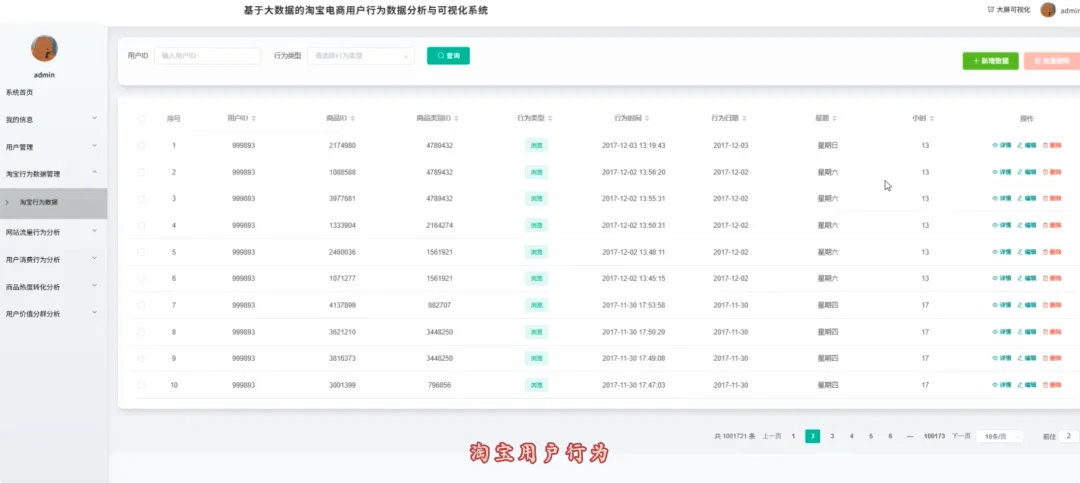Delete row 6 with 商品ID 1071277

coord(1052,278)
